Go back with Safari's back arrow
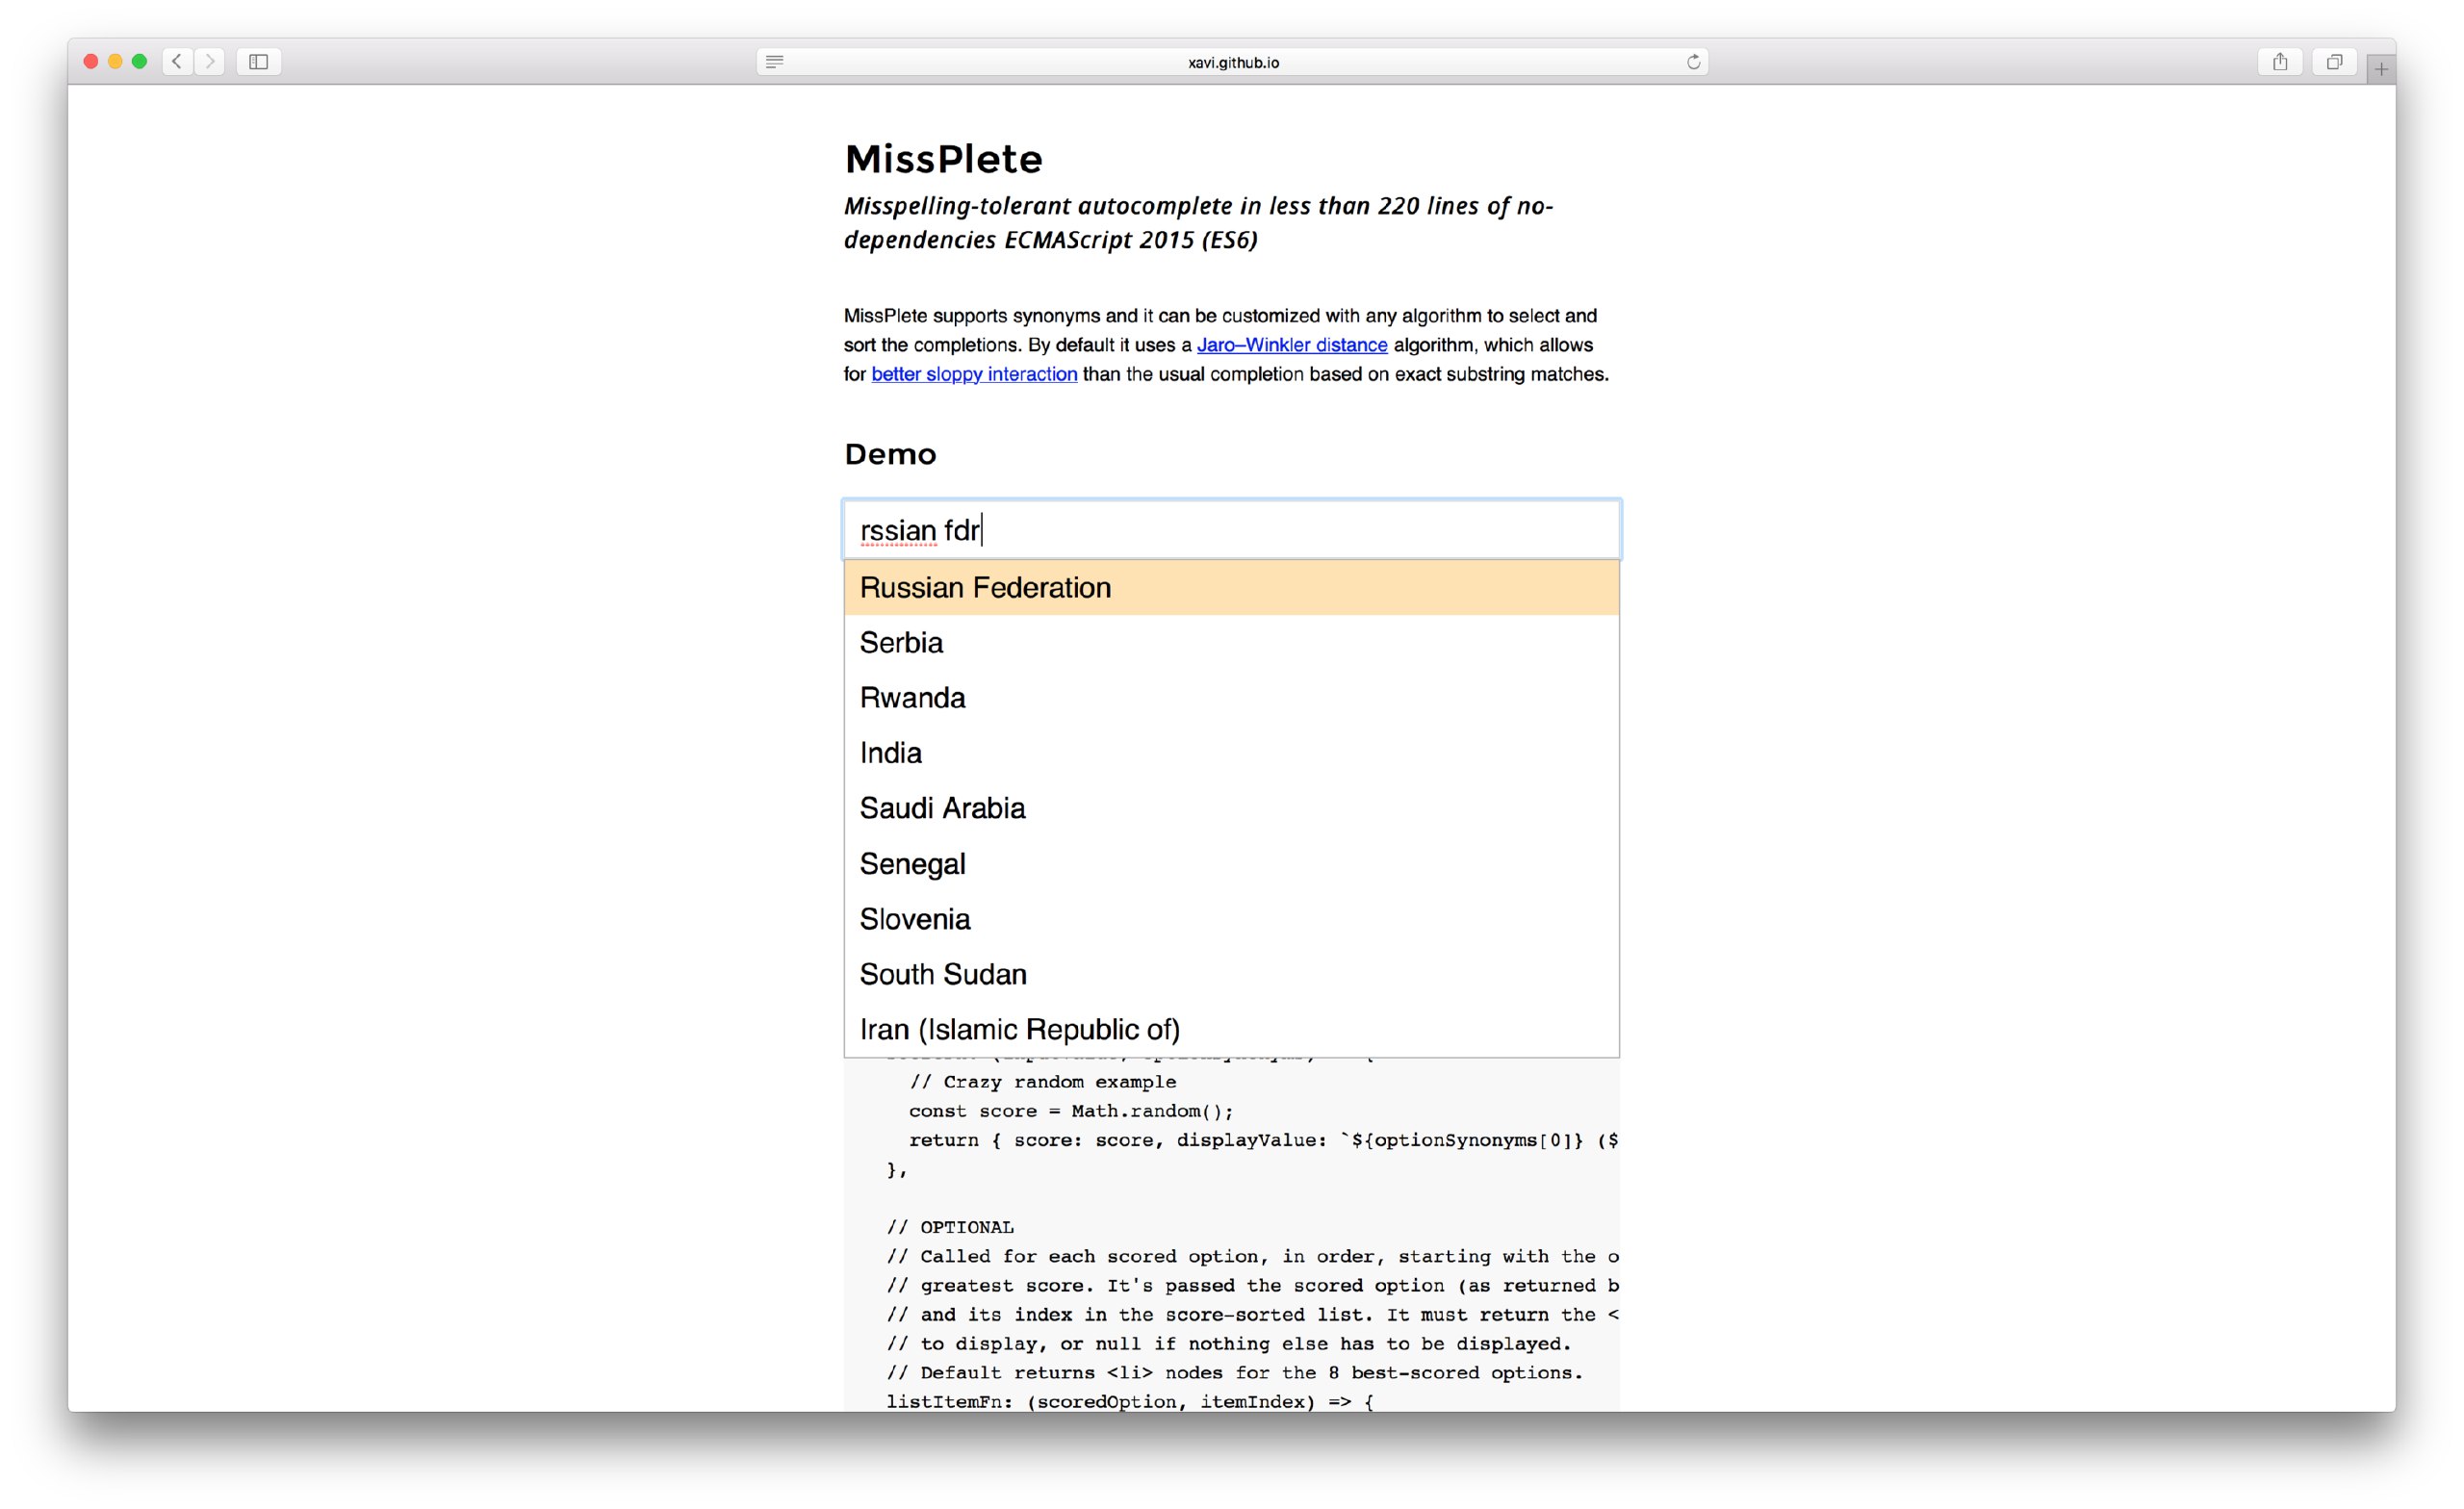The image size is (2464, 1509). [x=177, y=62]
